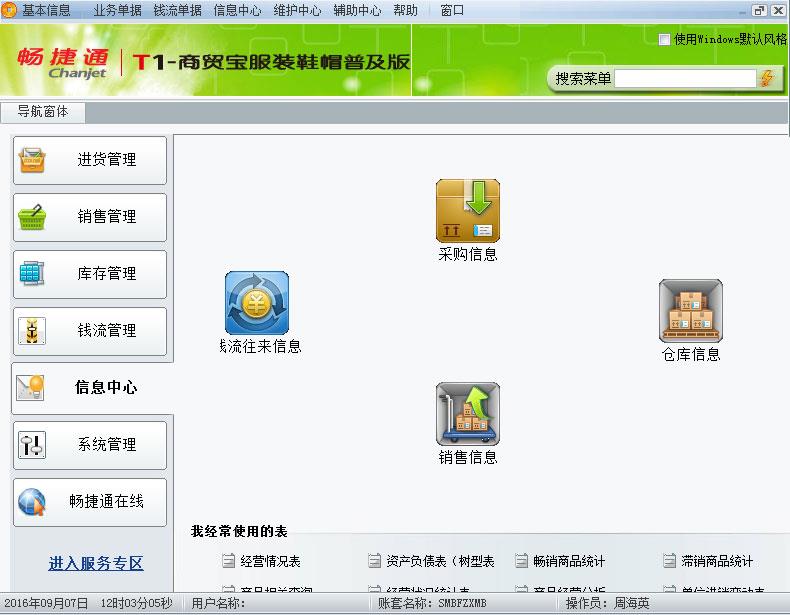Click the 操作员: 周海英 status entry
Screen dimensions: 790x615
click(x=607, y=603)
